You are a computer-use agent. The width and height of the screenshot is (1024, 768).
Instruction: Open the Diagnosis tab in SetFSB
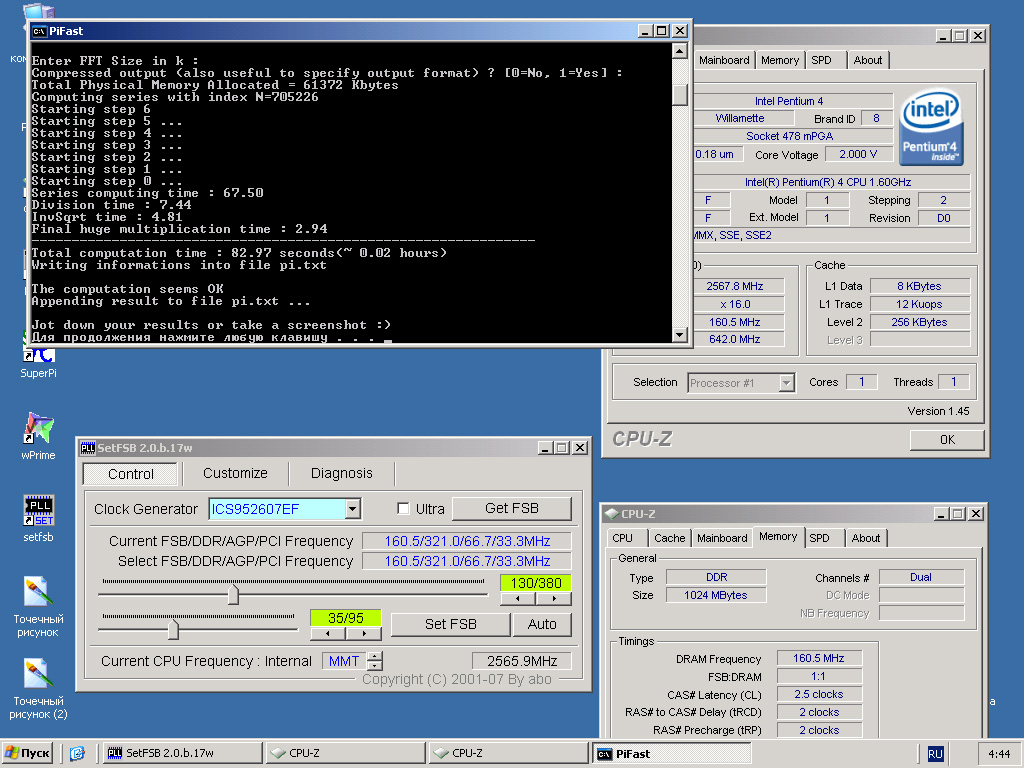(x=342, y=473)
